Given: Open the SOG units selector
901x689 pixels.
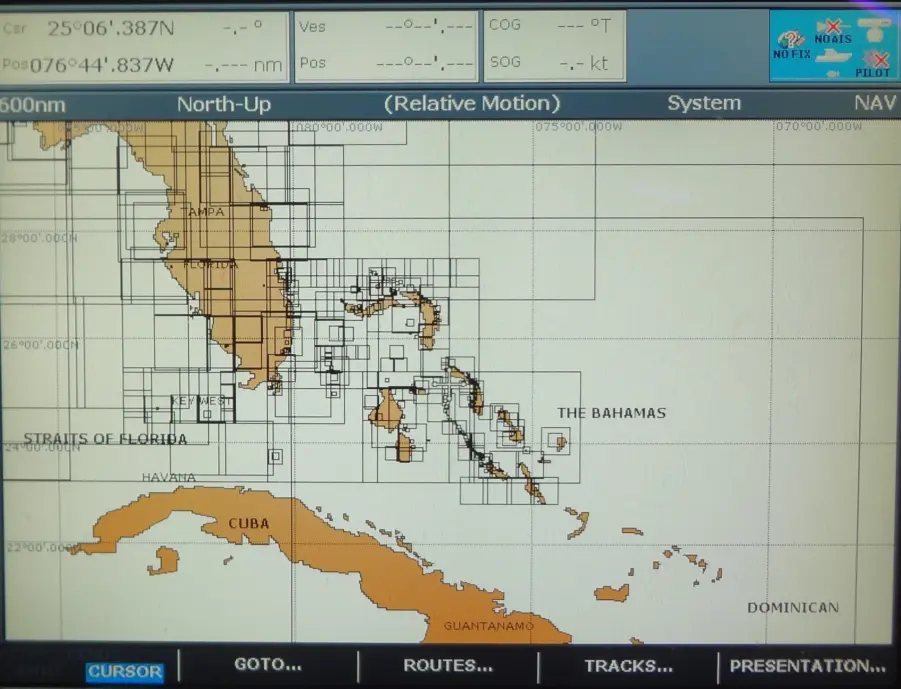Looking at the screenshot, I should 553,61.
